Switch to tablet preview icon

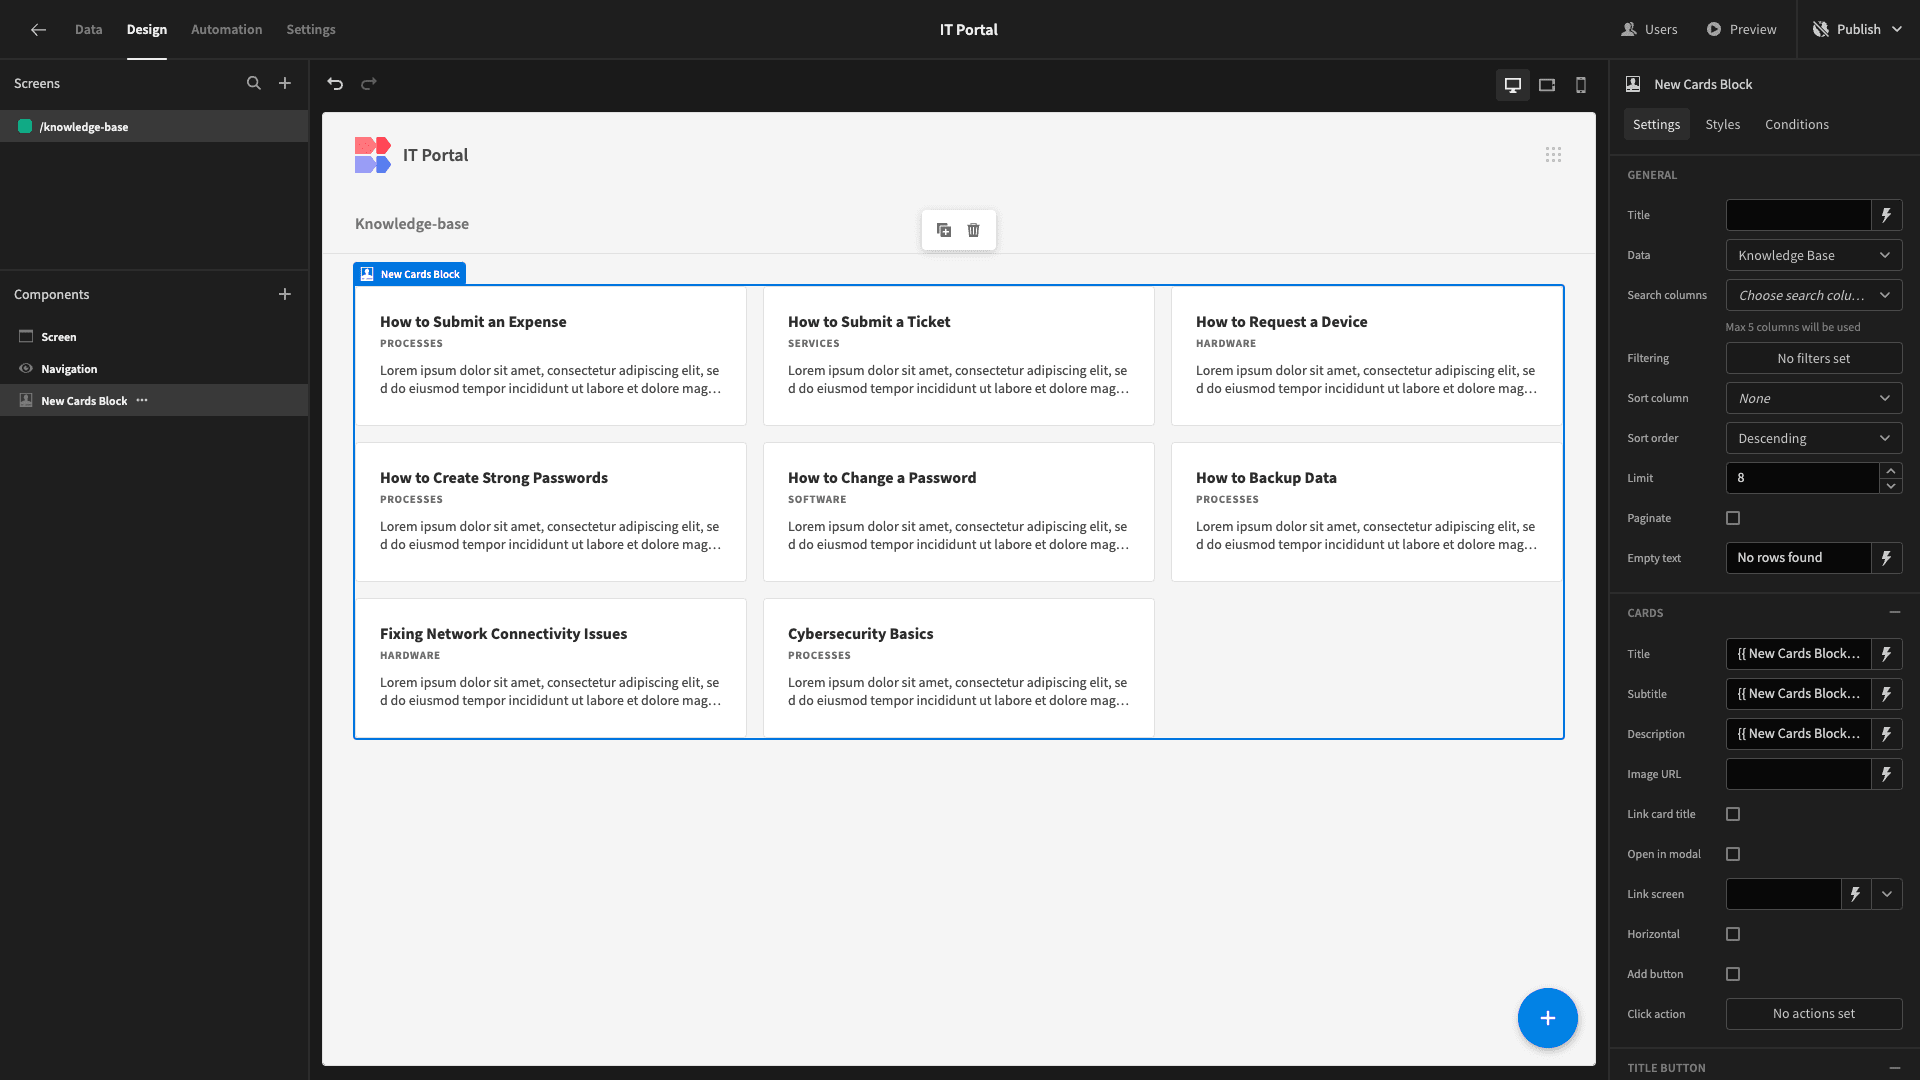tap(1547, 85)
